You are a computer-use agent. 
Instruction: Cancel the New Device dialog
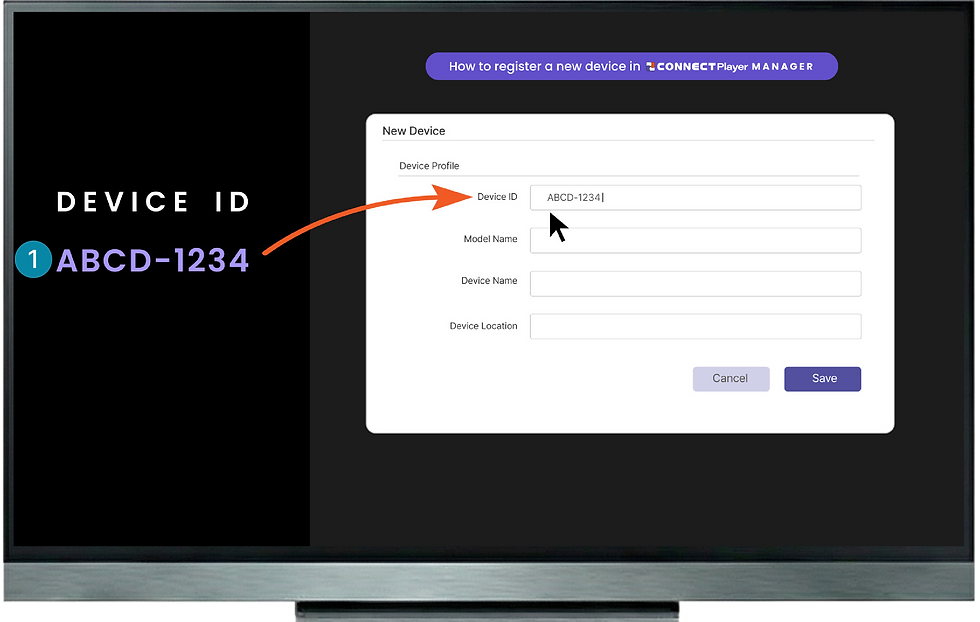tap(731, 379)
